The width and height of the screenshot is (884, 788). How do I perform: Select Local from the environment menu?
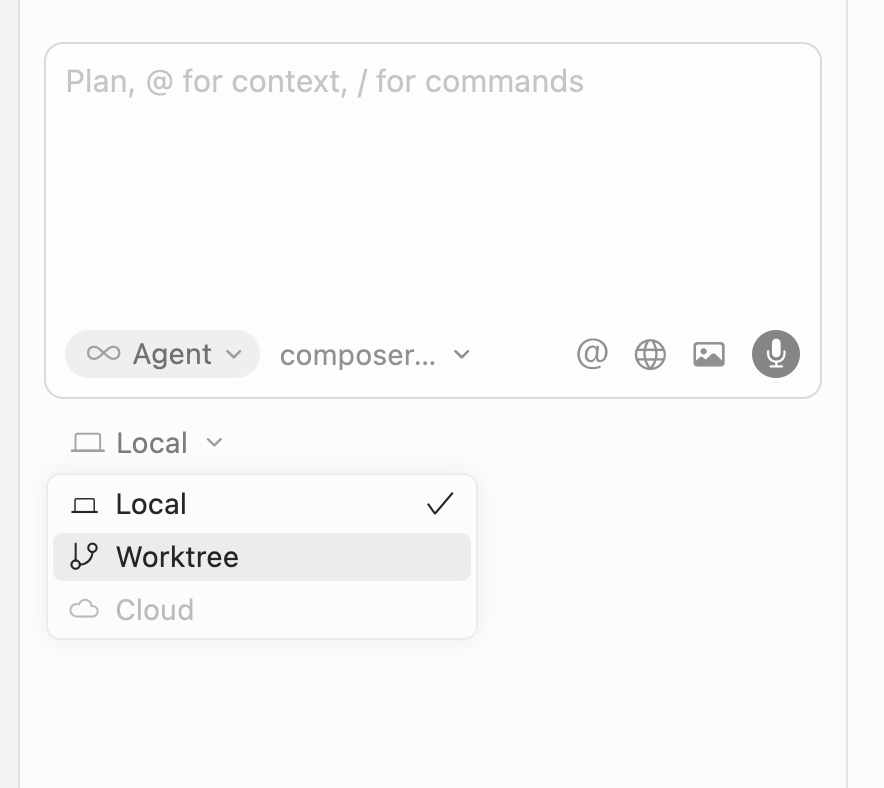151,504
